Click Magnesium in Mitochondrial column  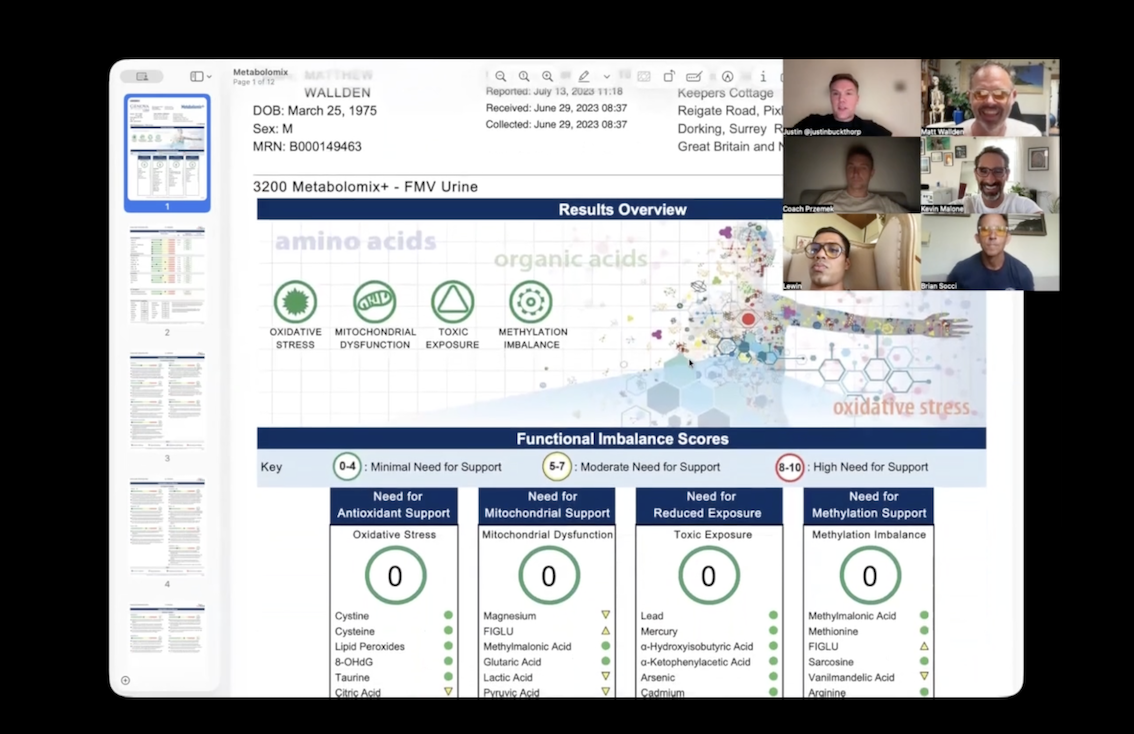[x=509, y=616]
